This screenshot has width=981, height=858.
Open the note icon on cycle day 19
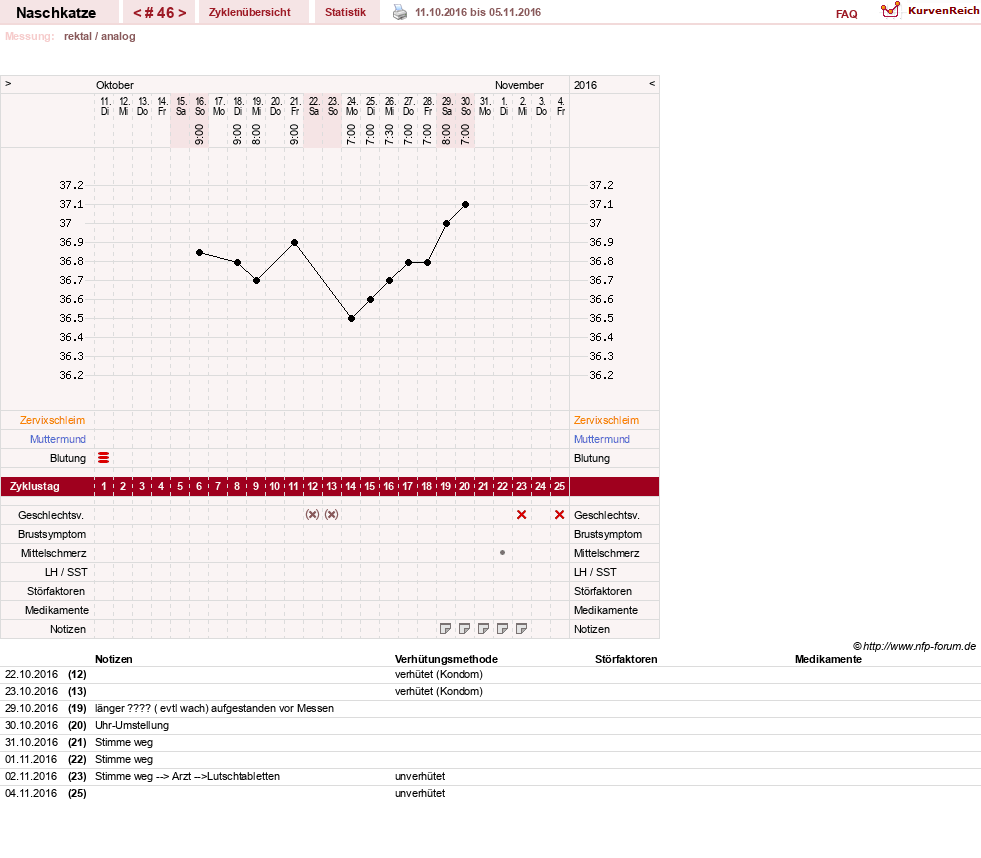point(445,628)
